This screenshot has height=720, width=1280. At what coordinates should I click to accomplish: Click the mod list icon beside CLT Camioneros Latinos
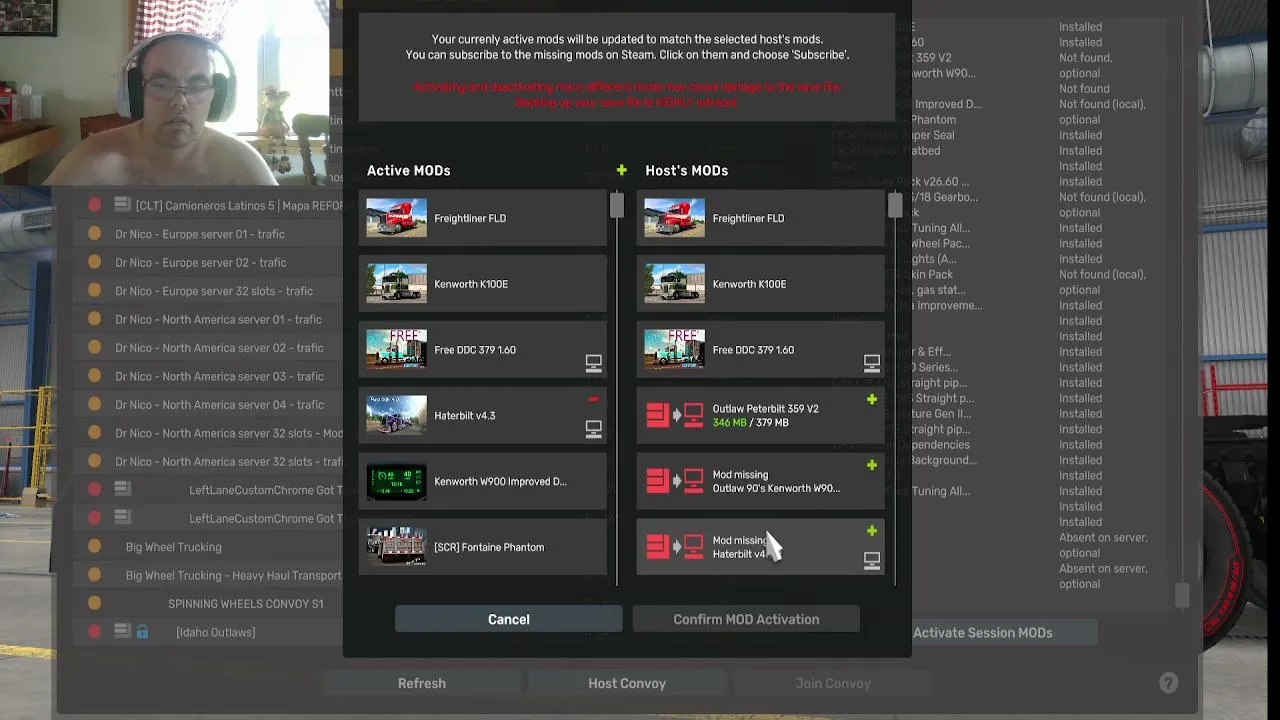(122, 205)
